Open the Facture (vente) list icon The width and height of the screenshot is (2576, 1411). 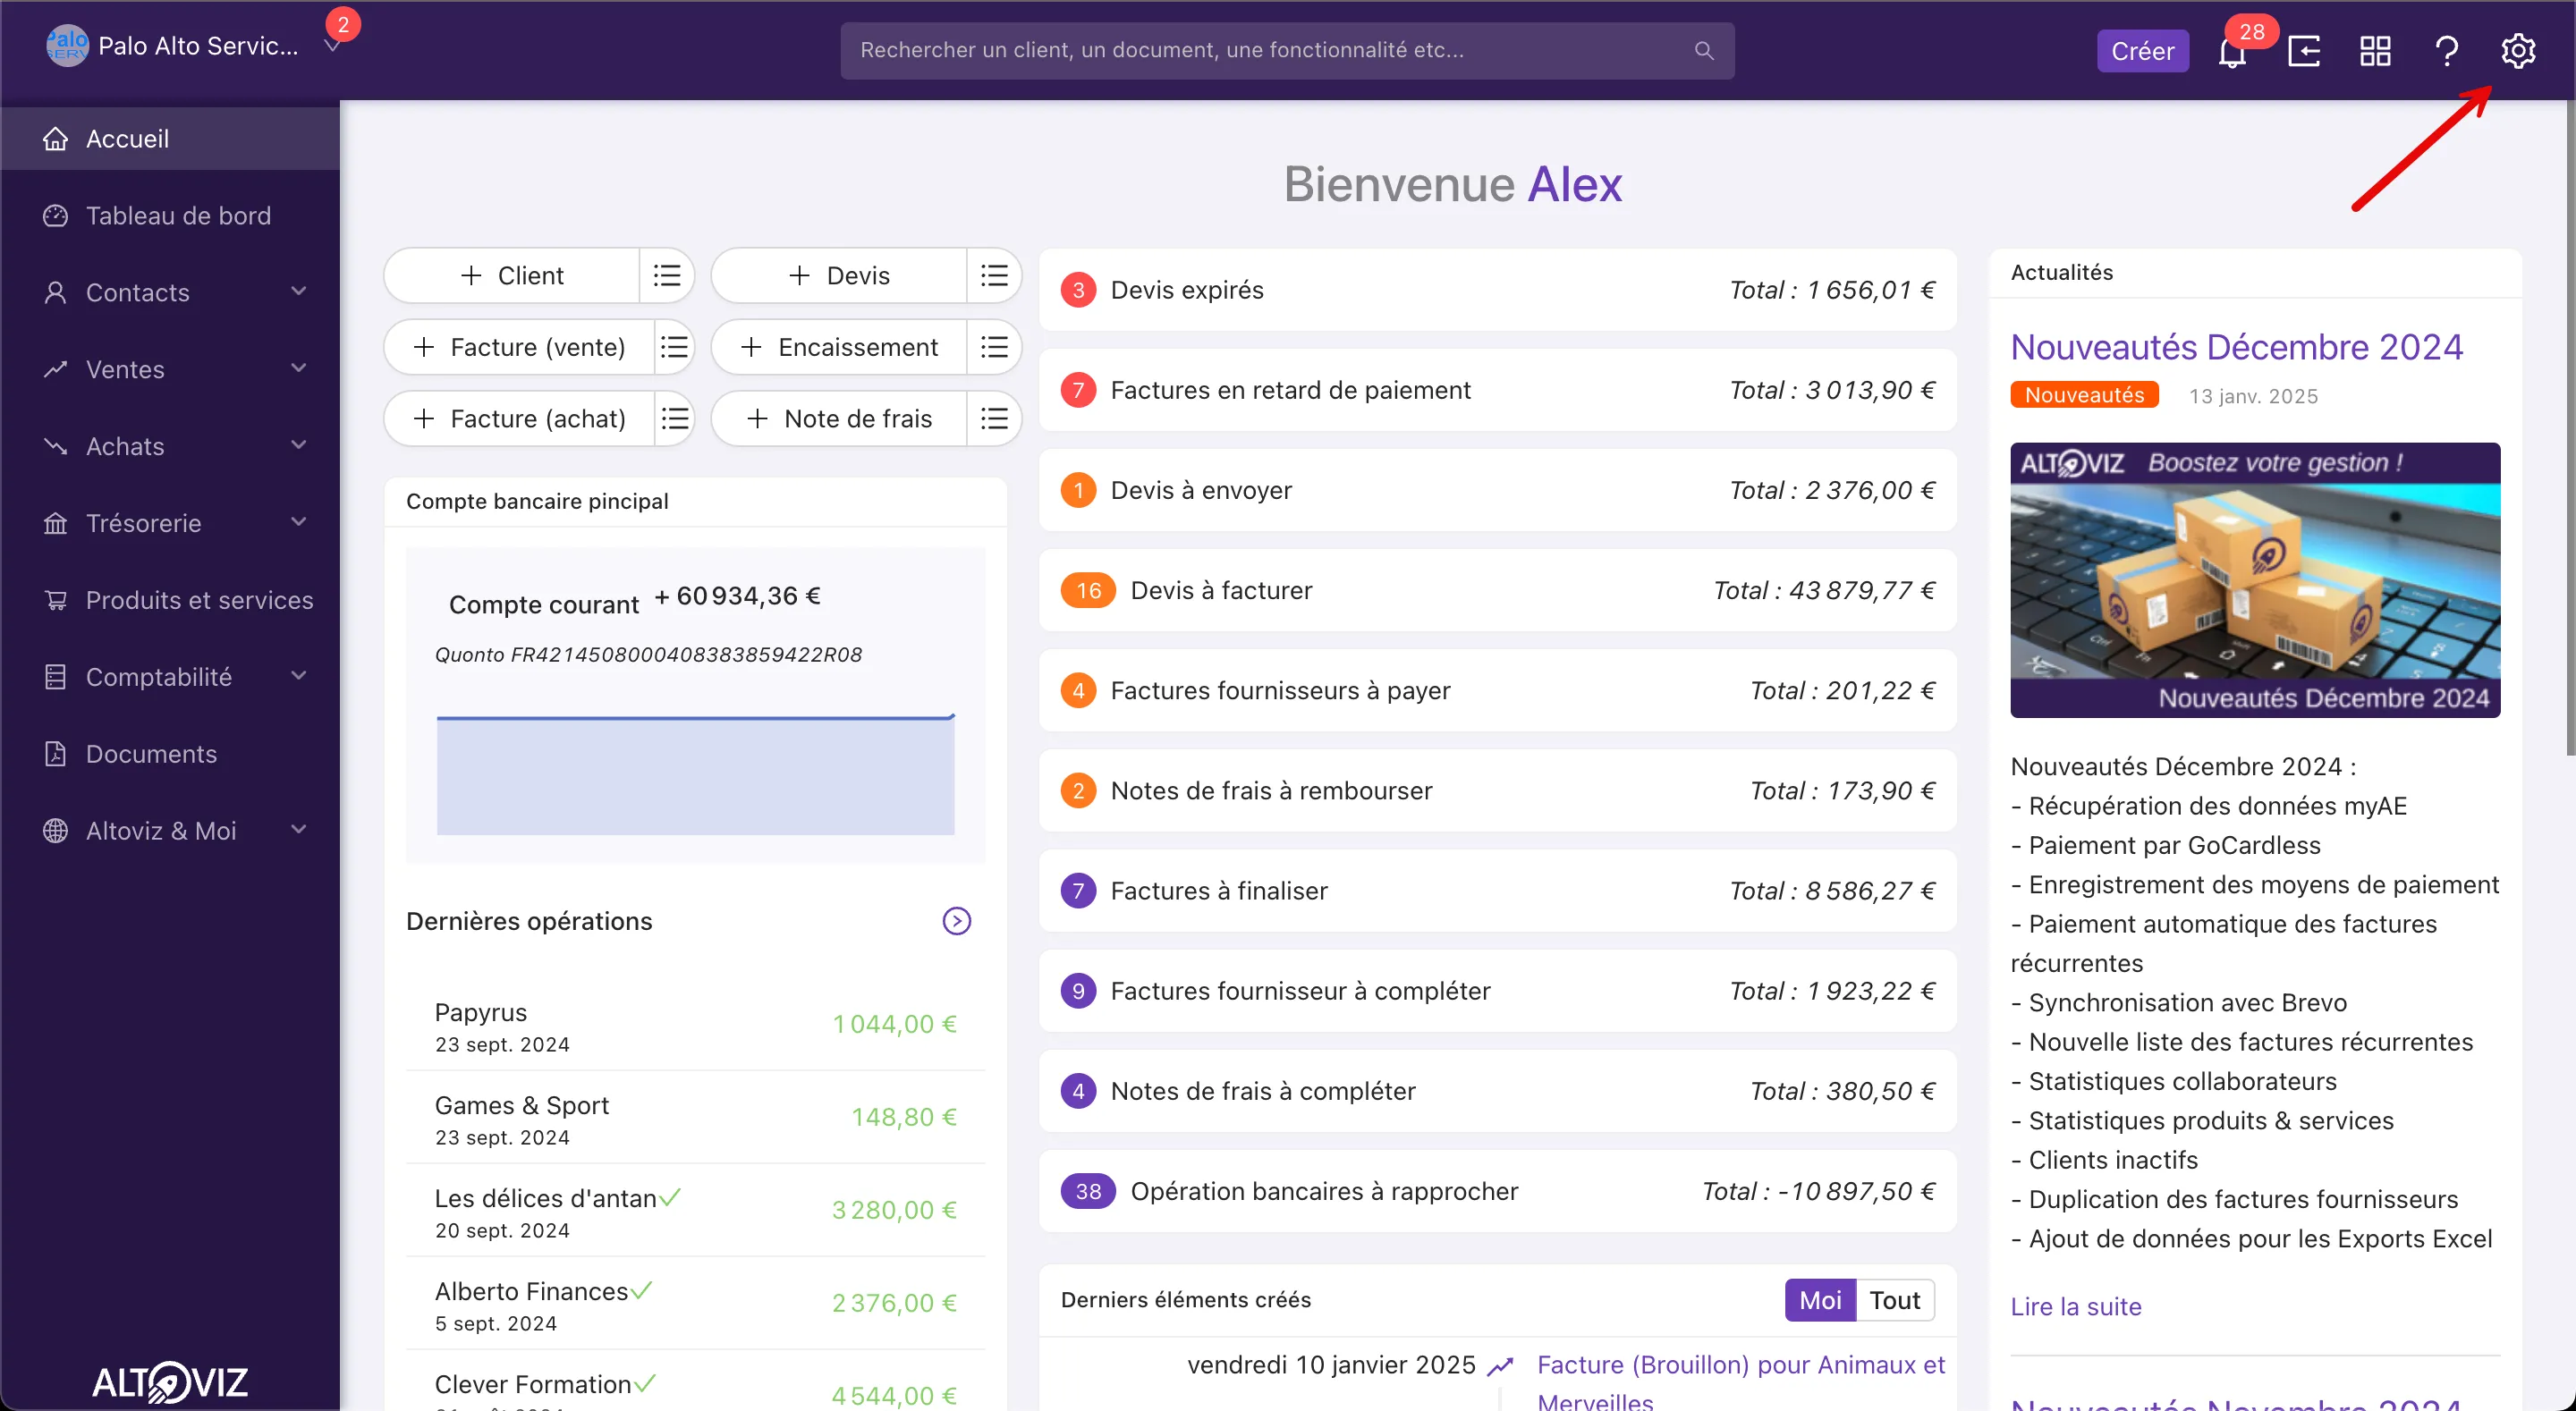coord(674,347)
